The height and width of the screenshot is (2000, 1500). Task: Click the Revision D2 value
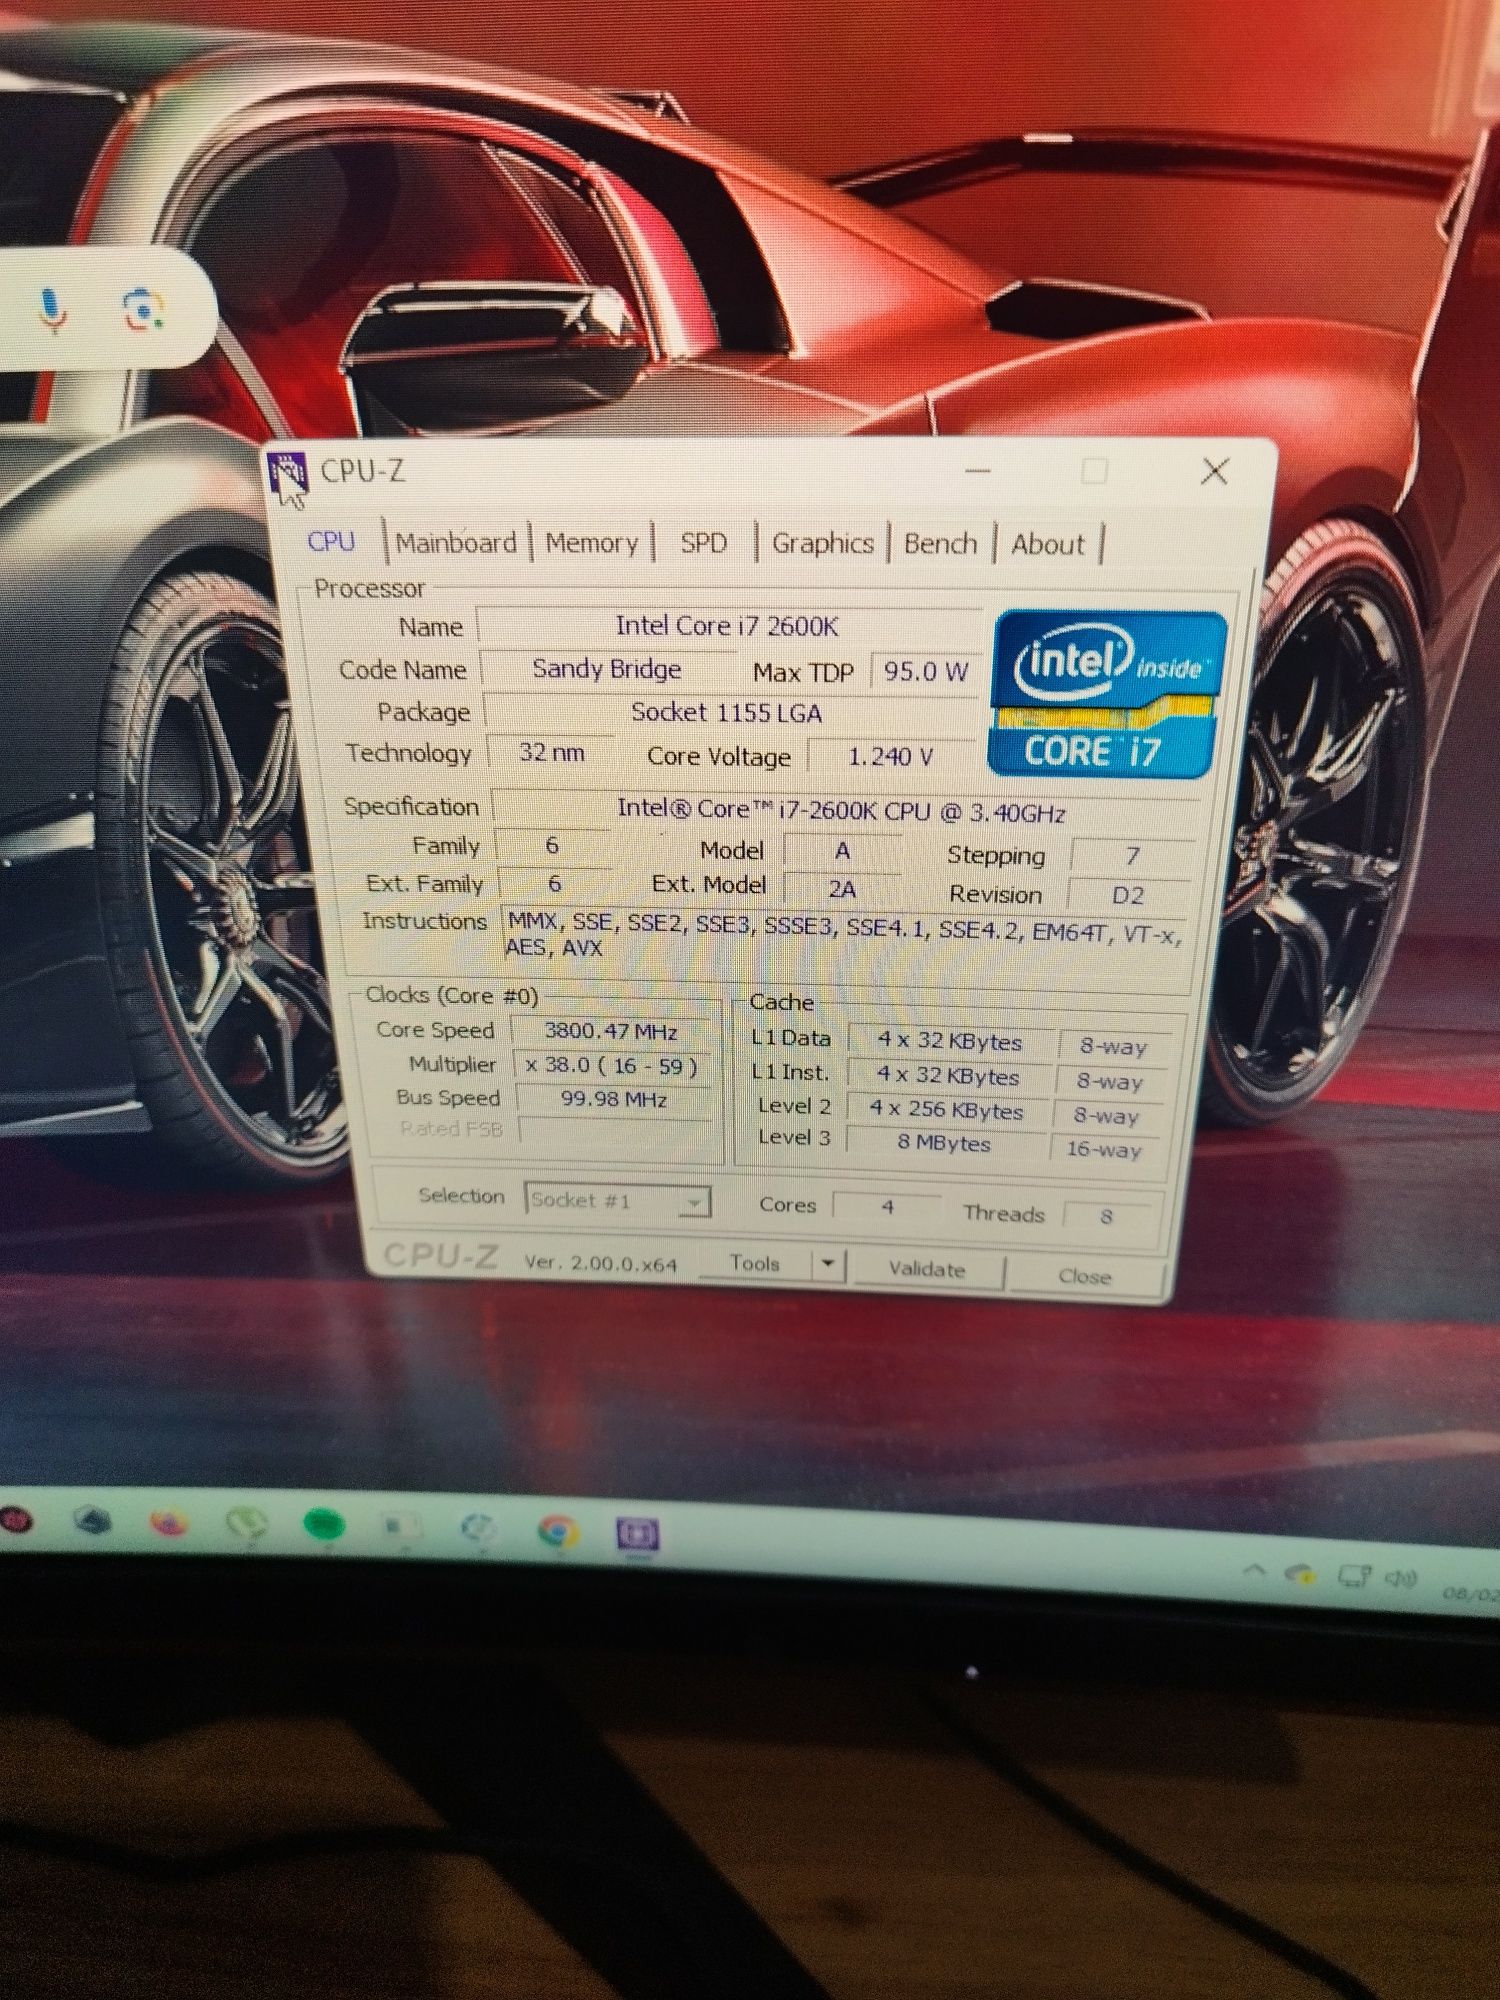click(x=1128, y=896)
